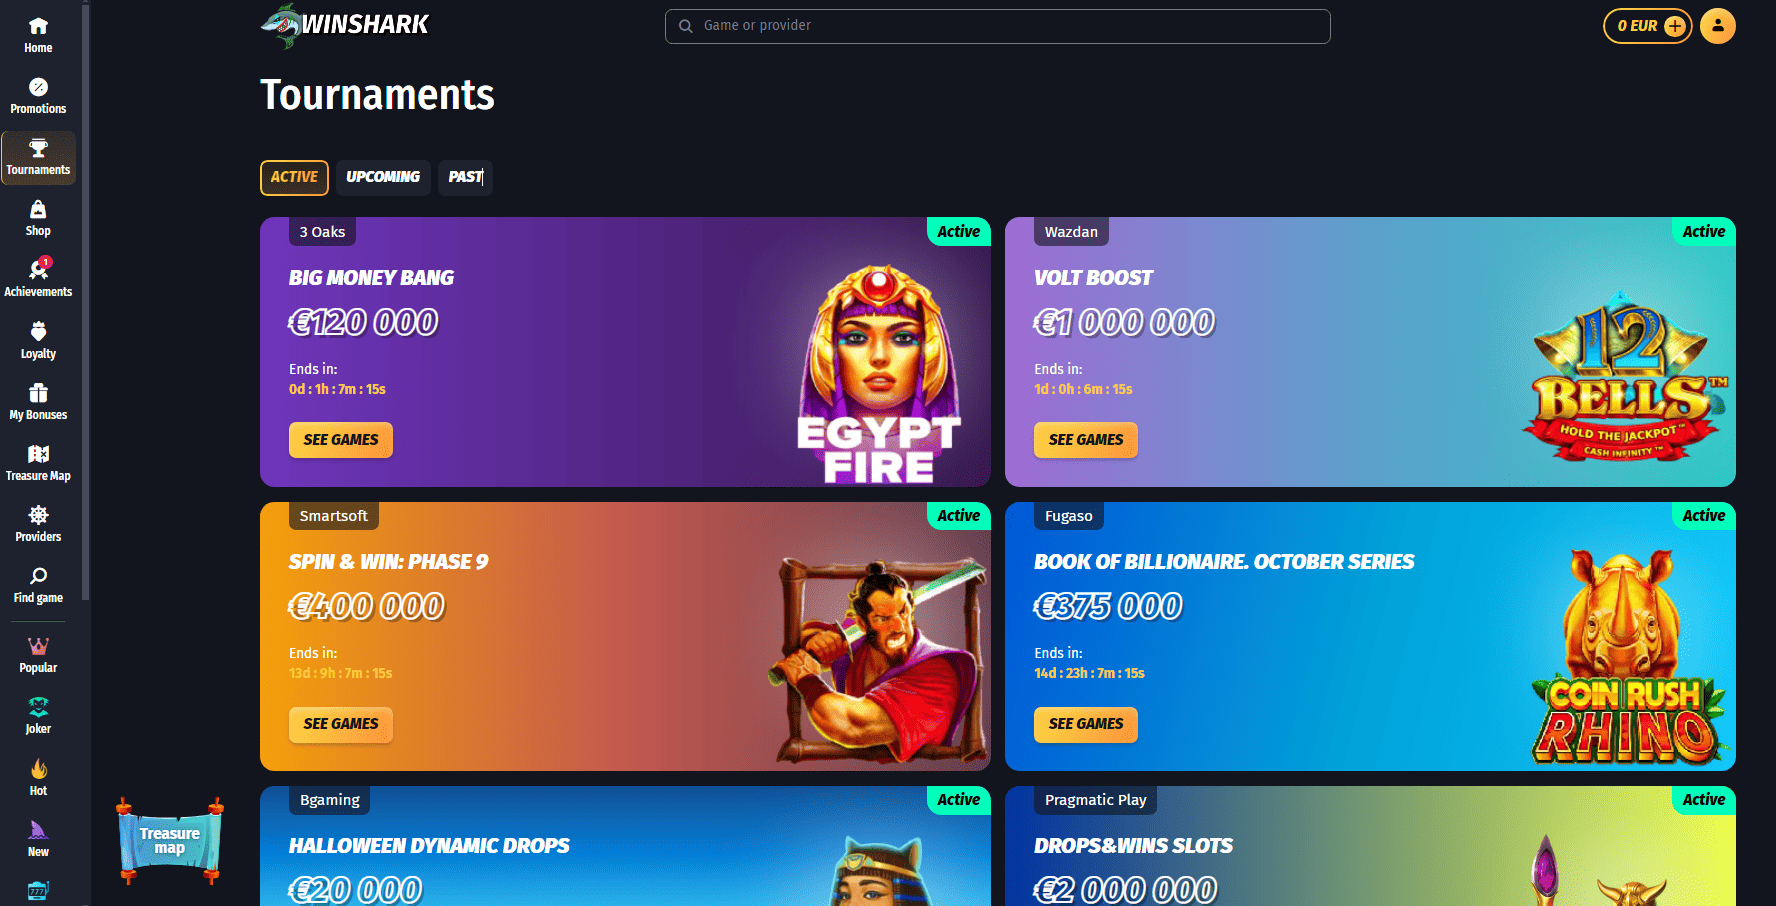Open the floating Treasure map scroll widget

tap(170, 841)
